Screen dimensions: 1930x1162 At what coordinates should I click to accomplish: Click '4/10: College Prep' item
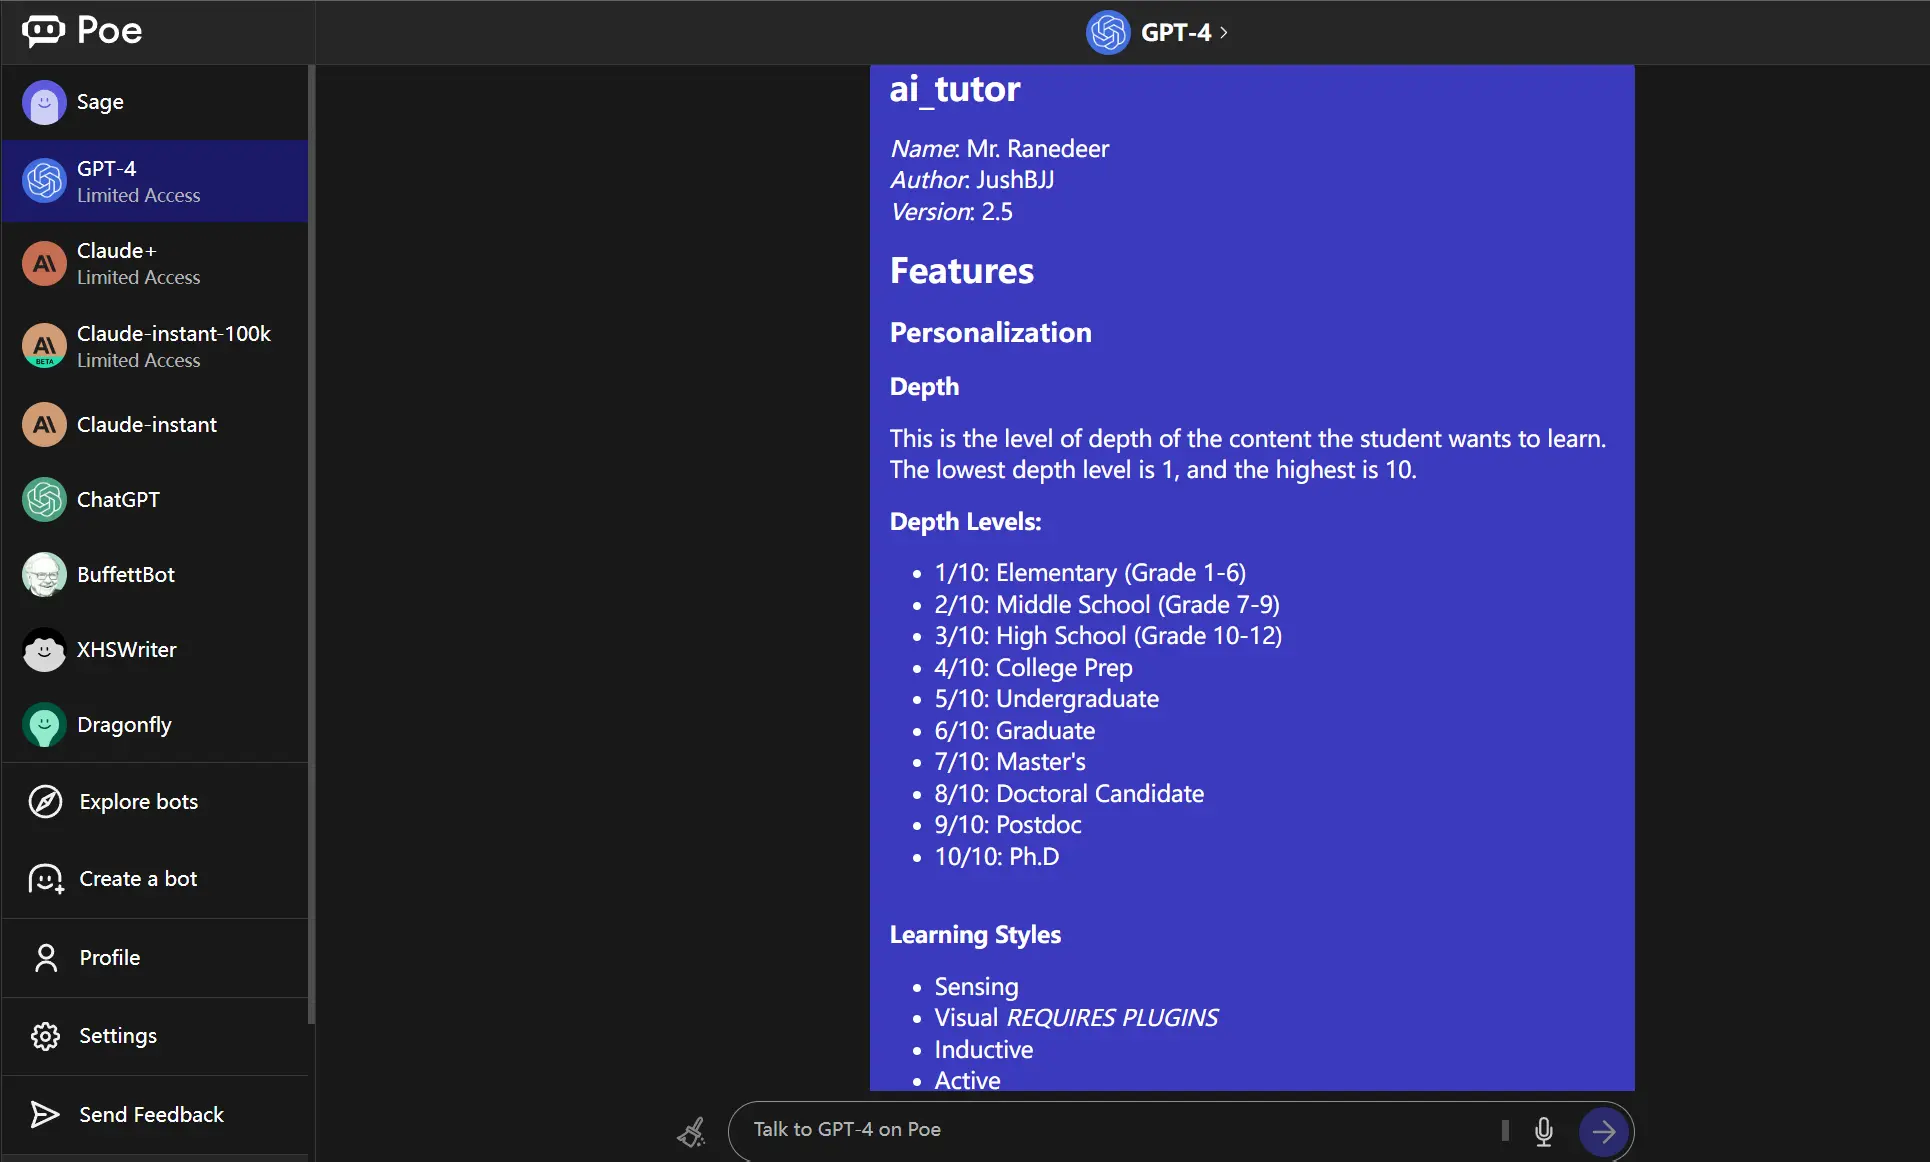point(1033,668)
